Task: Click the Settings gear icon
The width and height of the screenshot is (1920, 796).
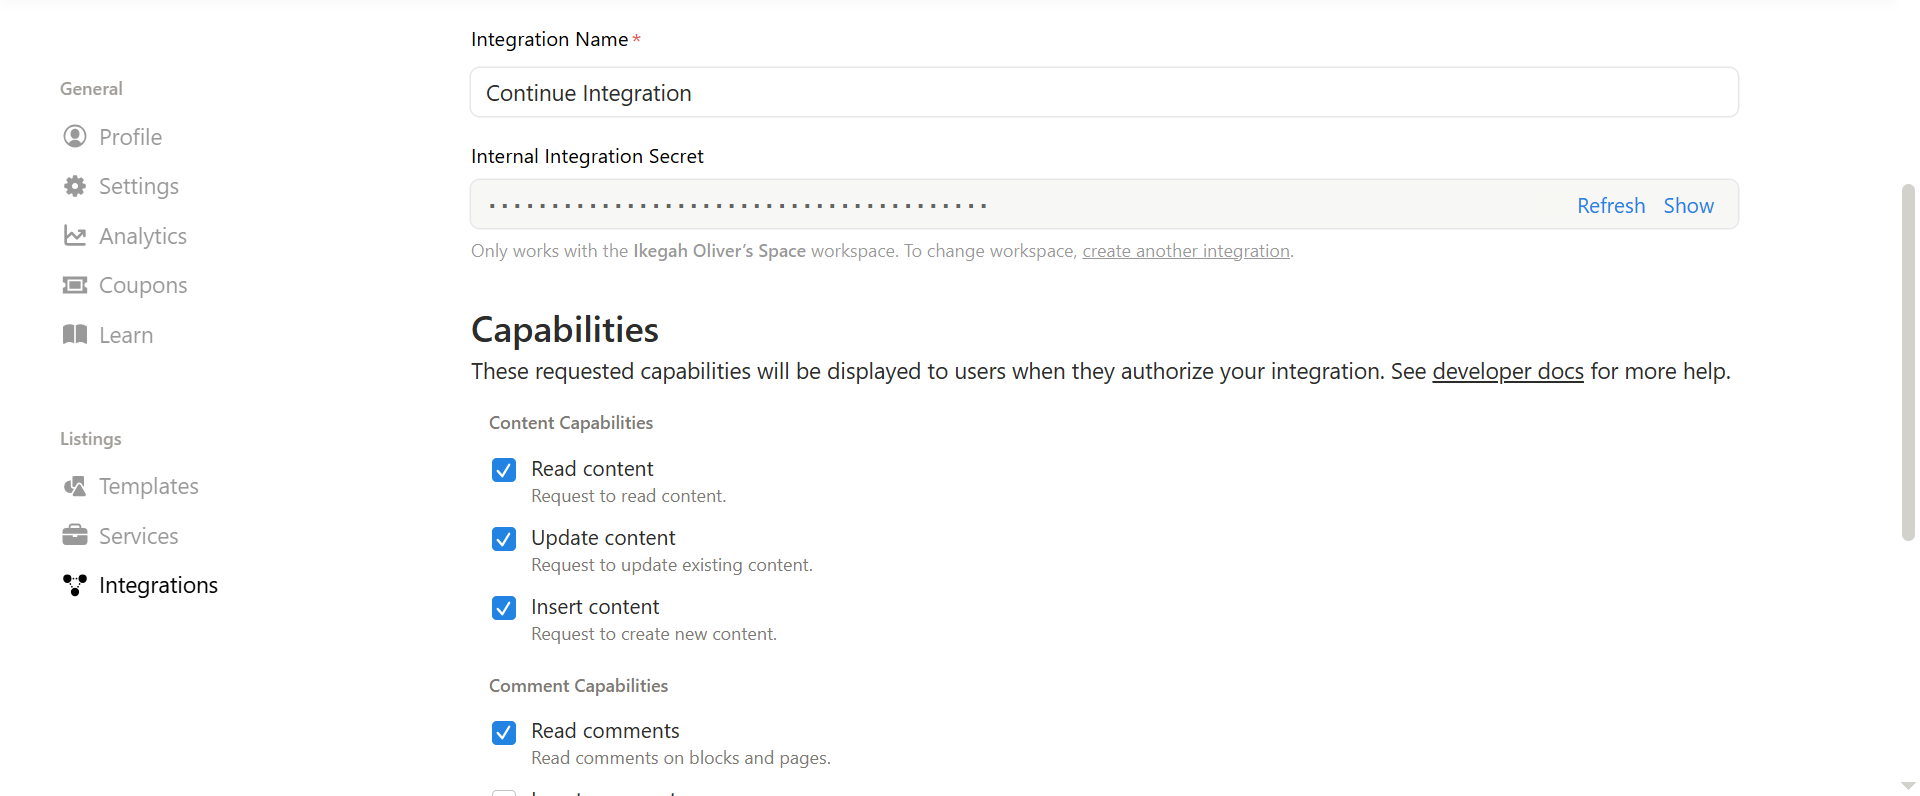Action: (75, 186)
